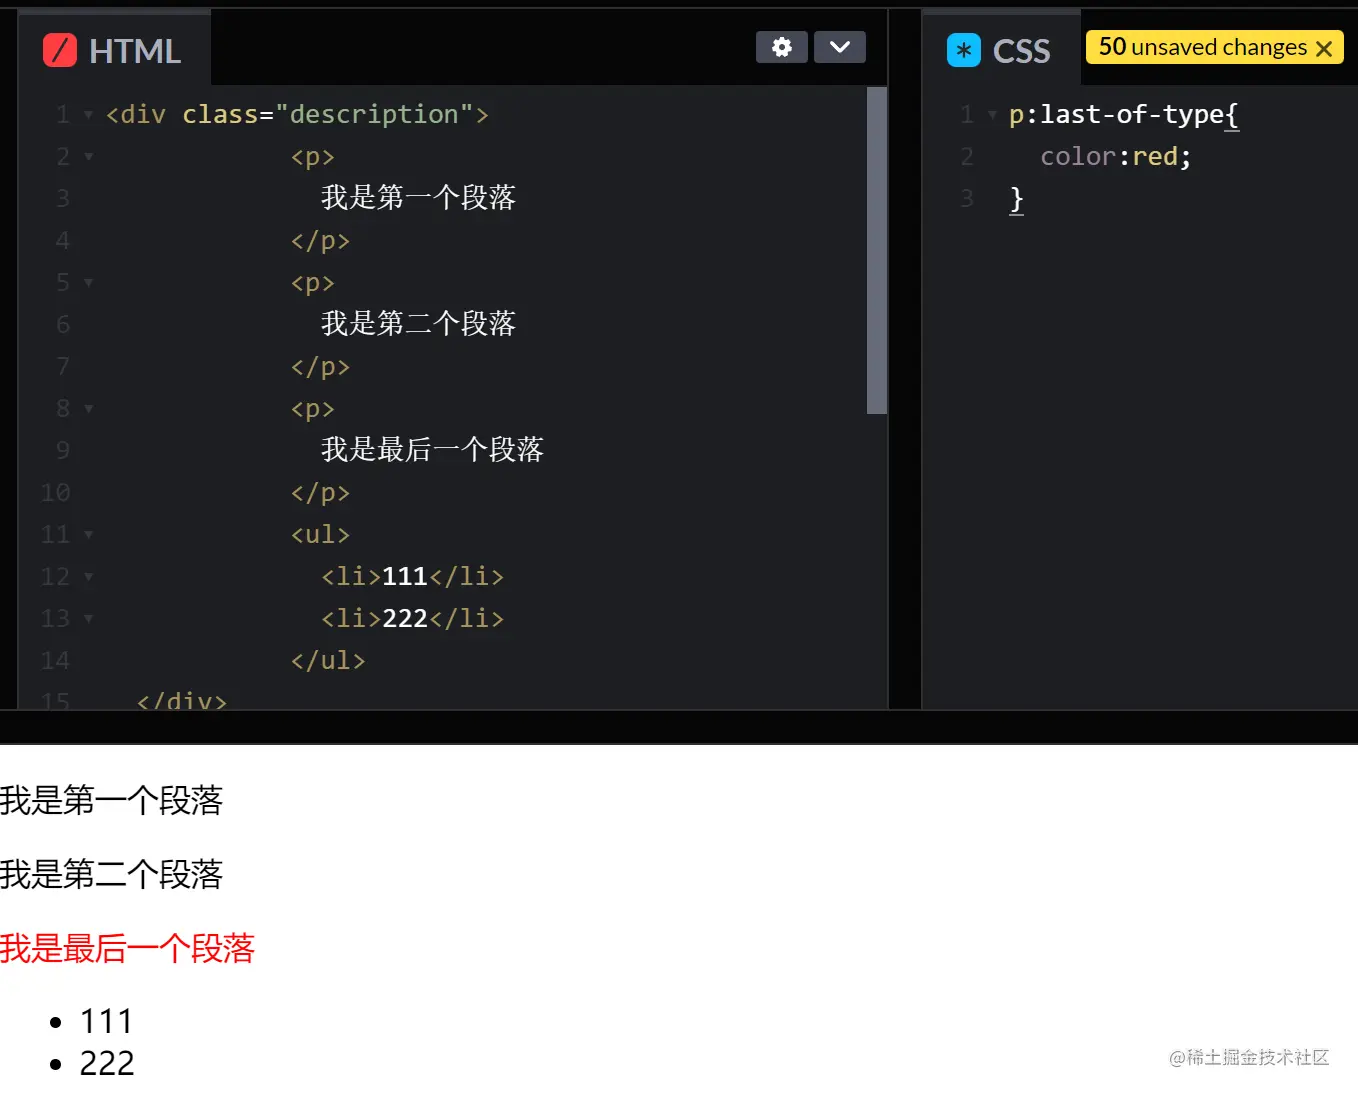
Task: Expand the HTML panel chevron dropdown
Action: 840,47
